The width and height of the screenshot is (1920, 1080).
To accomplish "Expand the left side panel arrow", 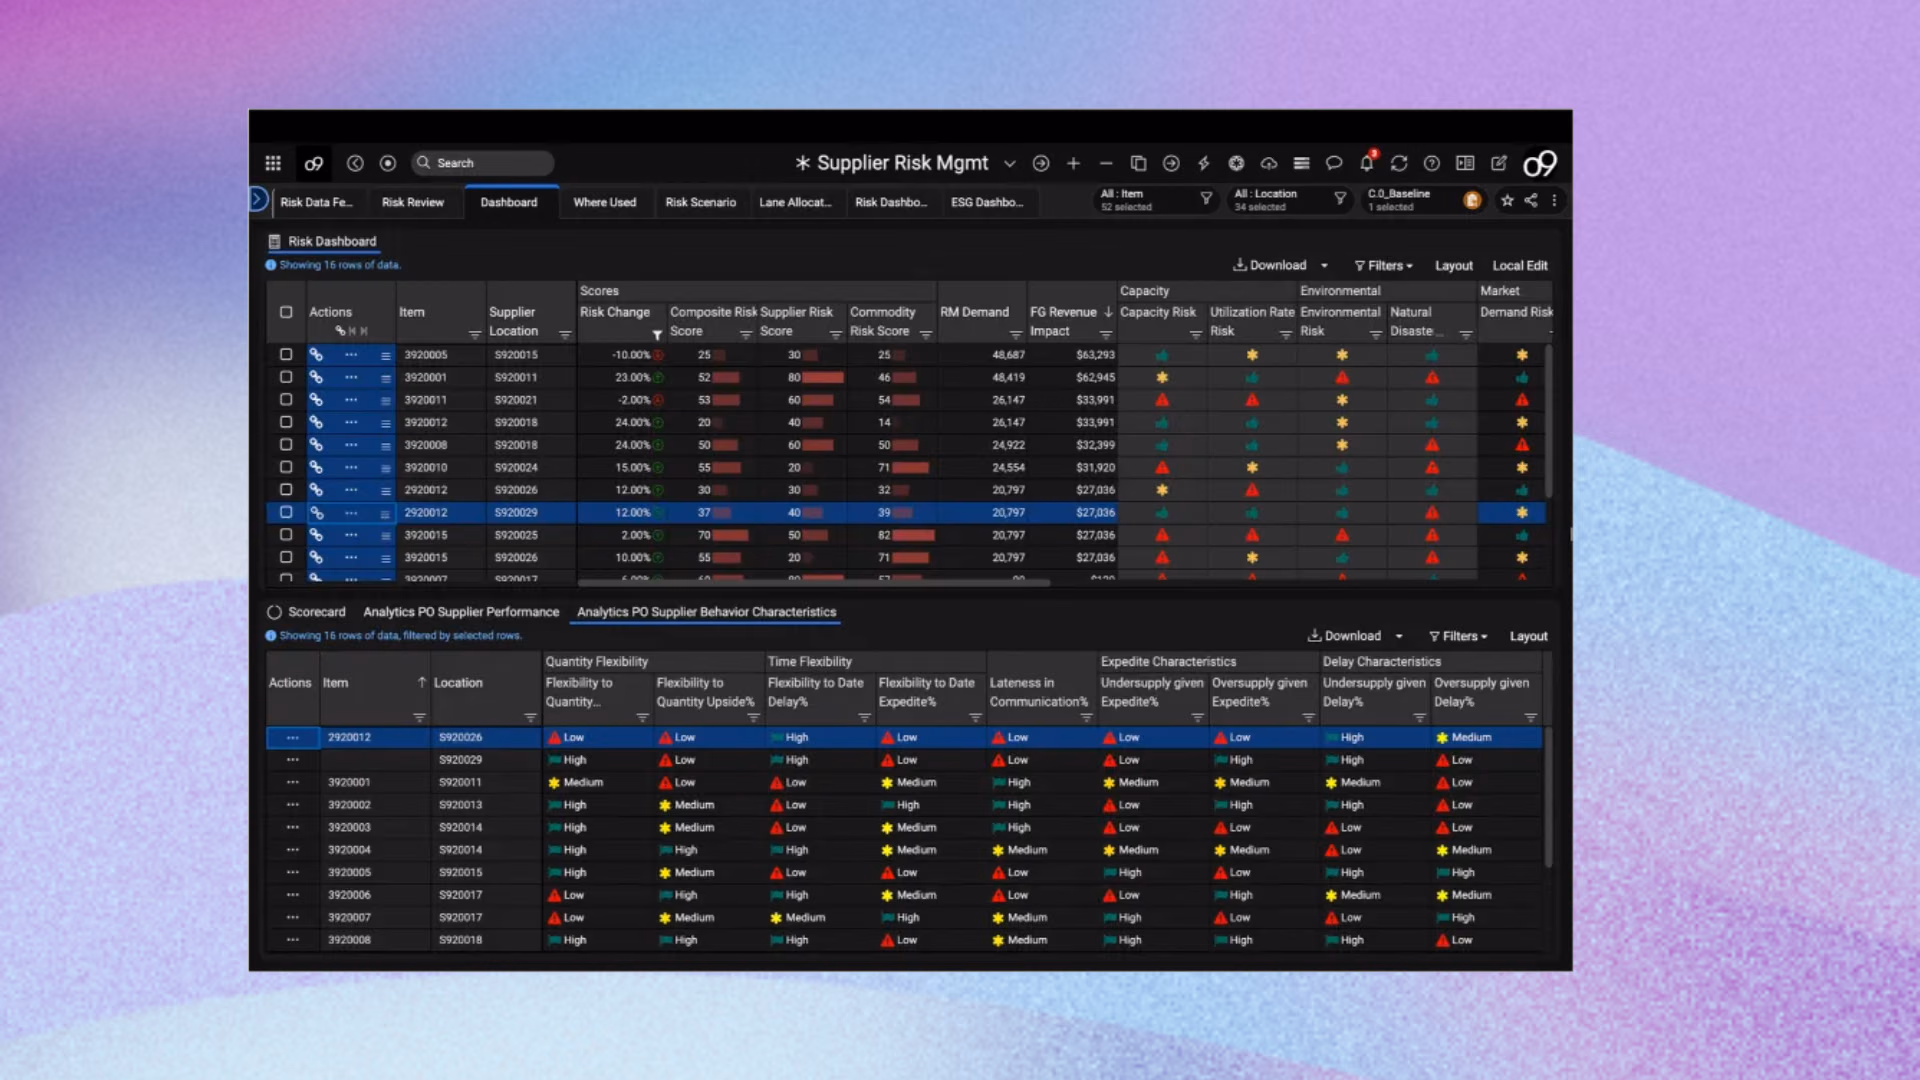I will (257, 199).
